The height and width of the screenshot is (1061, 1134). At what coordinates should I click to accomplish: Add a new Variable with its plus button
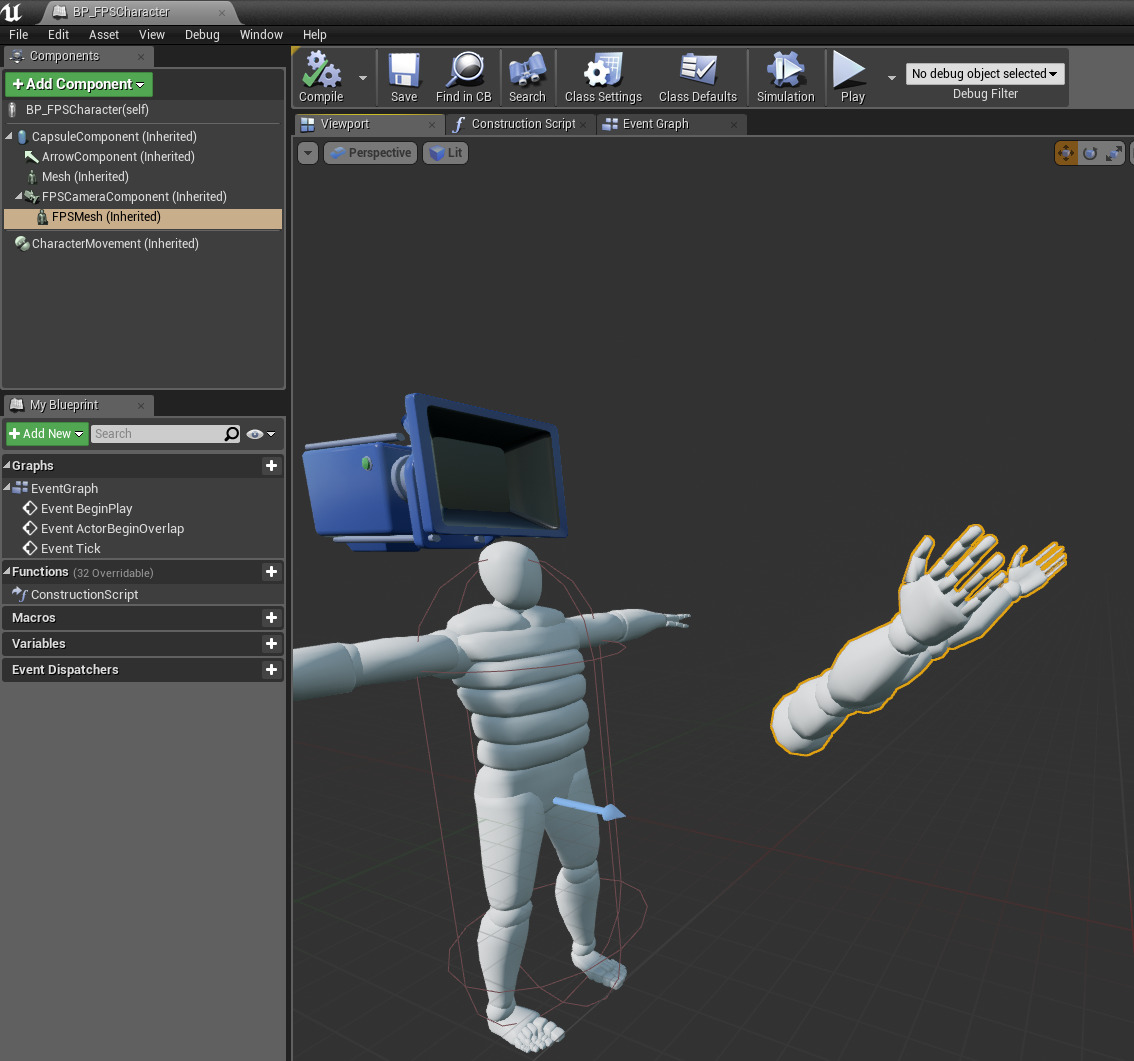271,643
